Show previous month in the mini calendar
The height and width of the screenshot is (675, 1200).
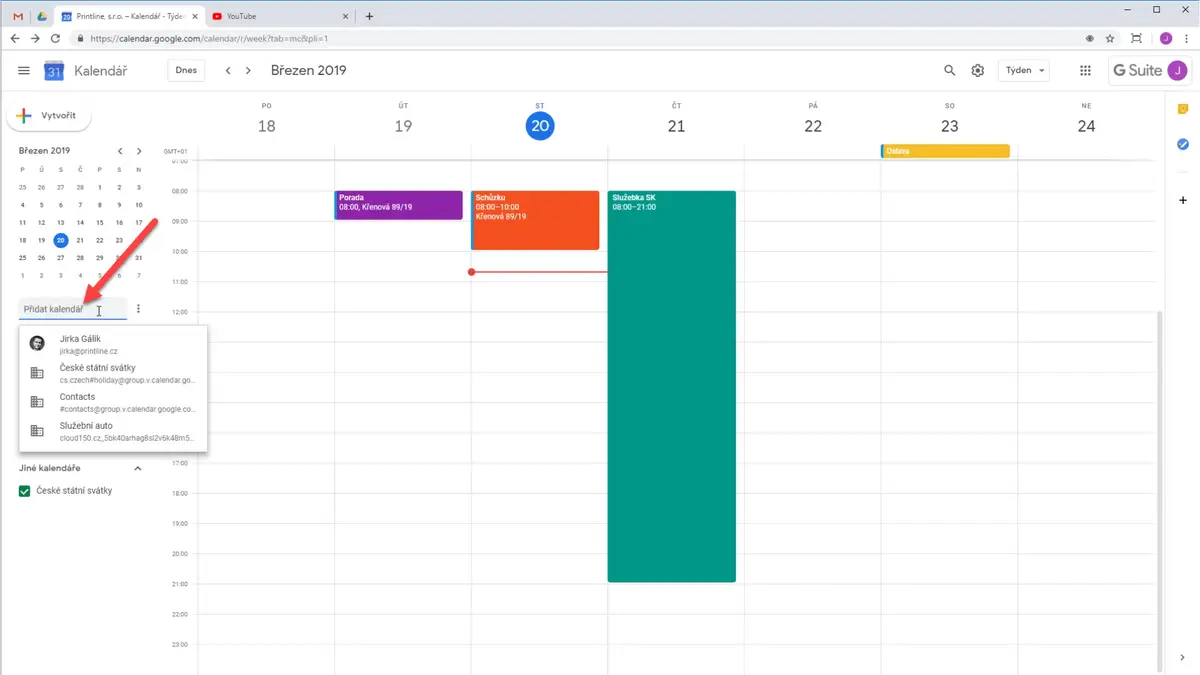tap(120, 151)
